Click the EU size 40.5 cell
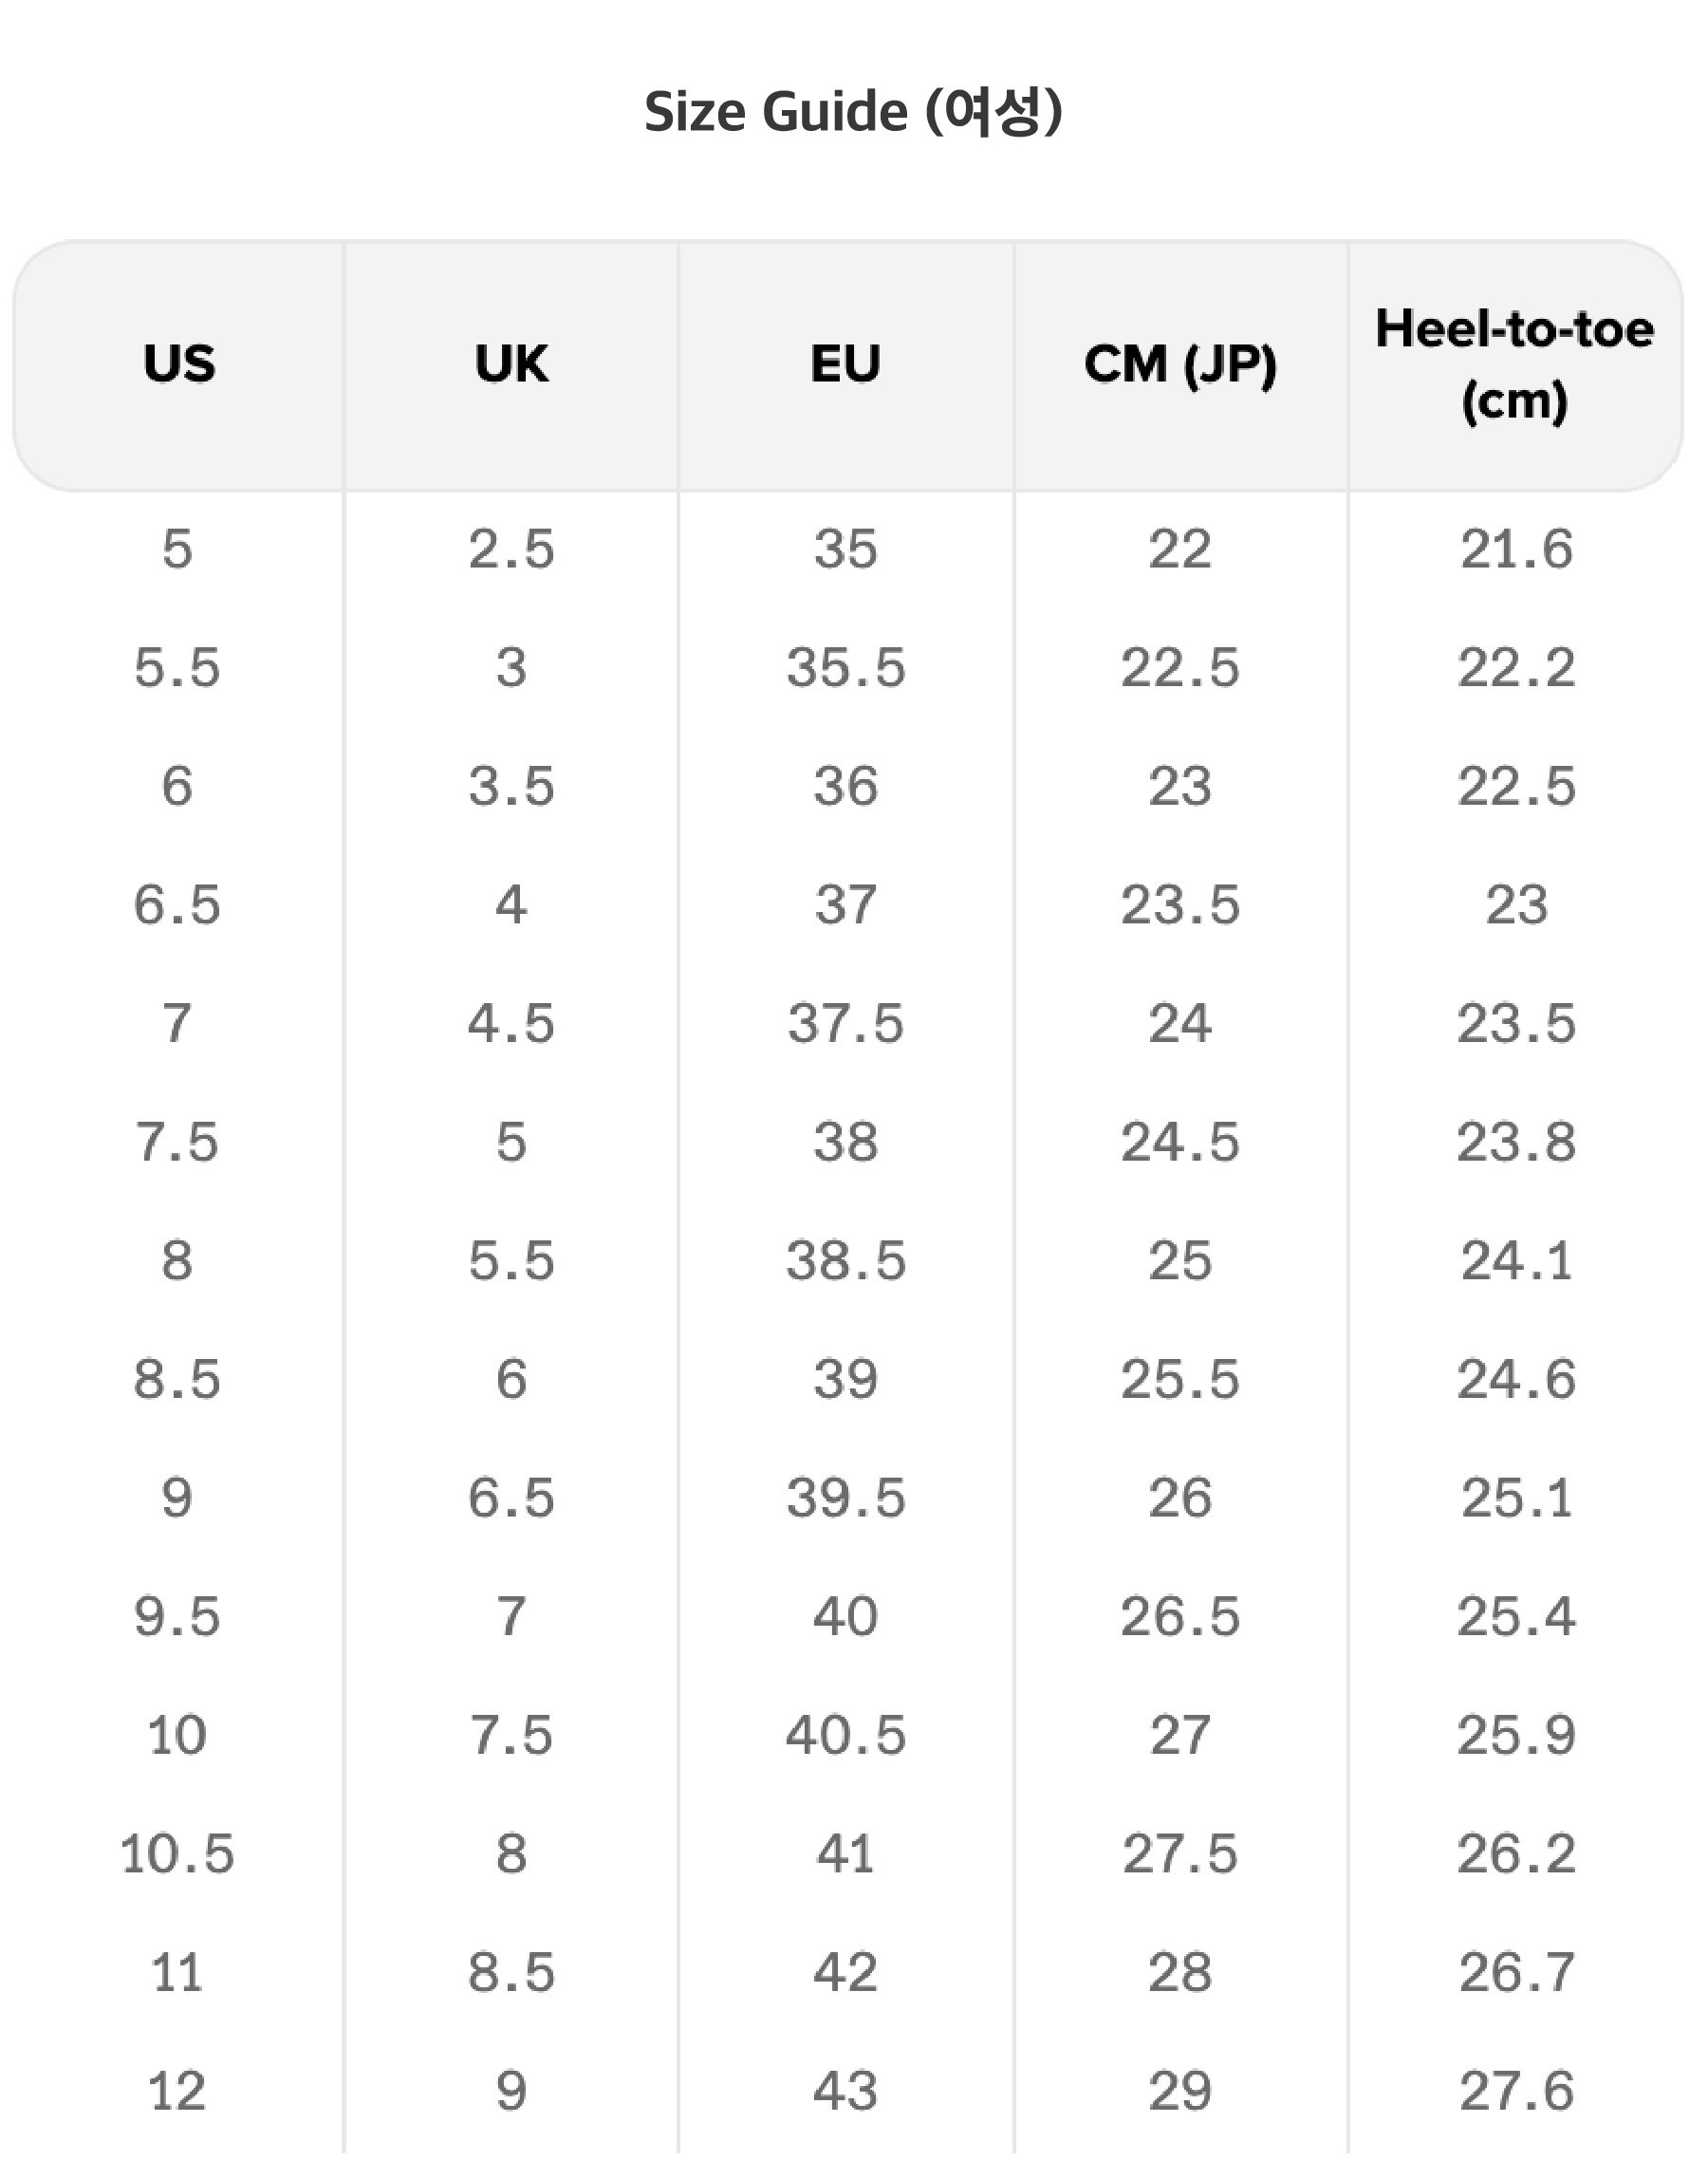1708x2178 pixels. tap(845, 1735)
